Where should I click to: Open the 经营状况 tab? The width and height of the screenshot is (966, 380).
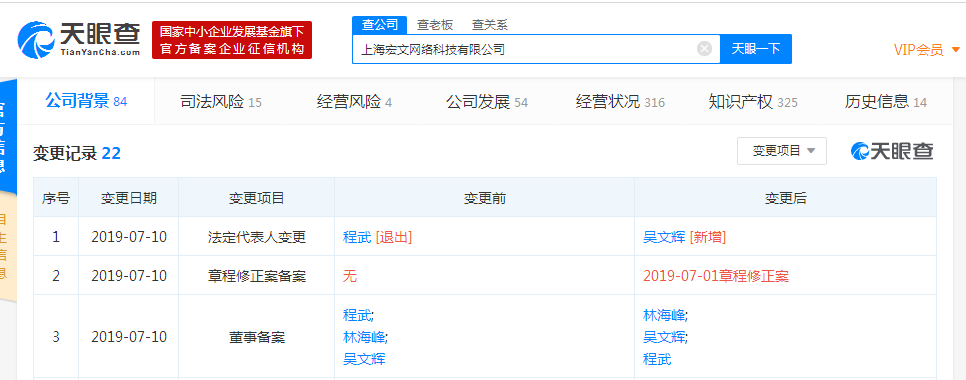pos(620,102)
